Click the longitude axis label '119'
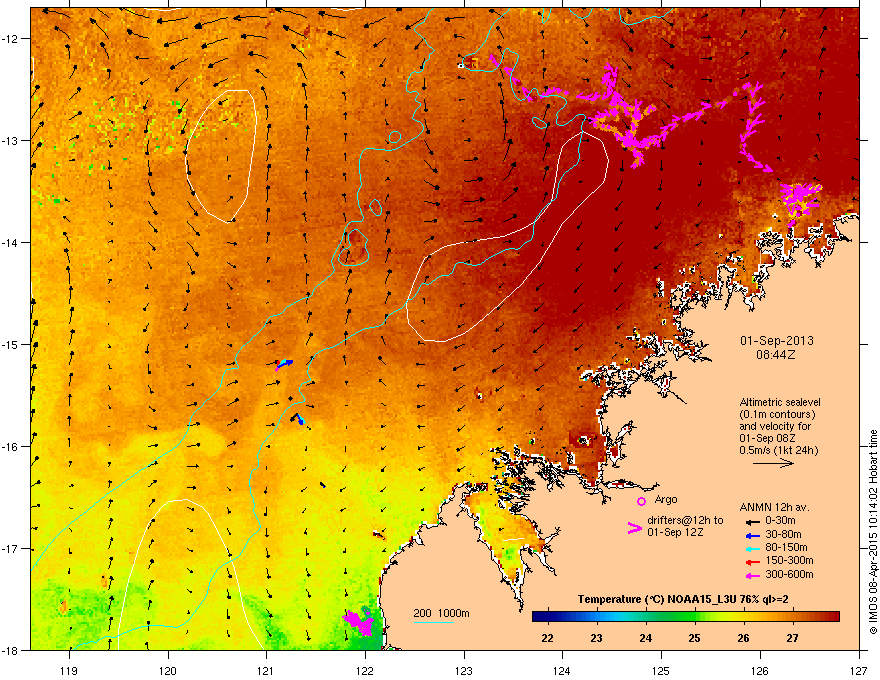Image resolution: width=880 pixels, height=680 pixels. tap(69, 670)
